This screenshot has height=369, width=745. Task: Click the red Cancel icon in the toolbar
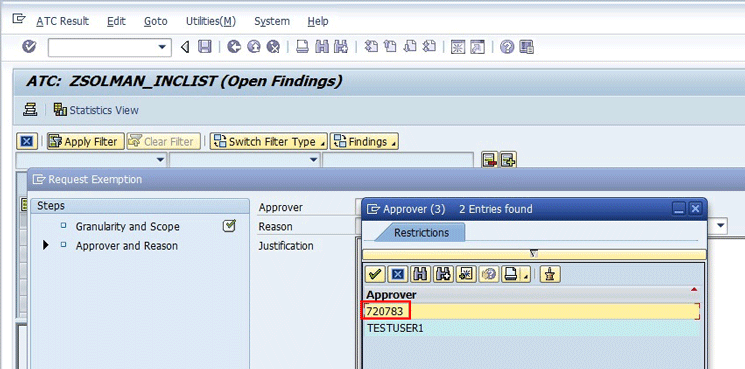click(x=273, y=47)
